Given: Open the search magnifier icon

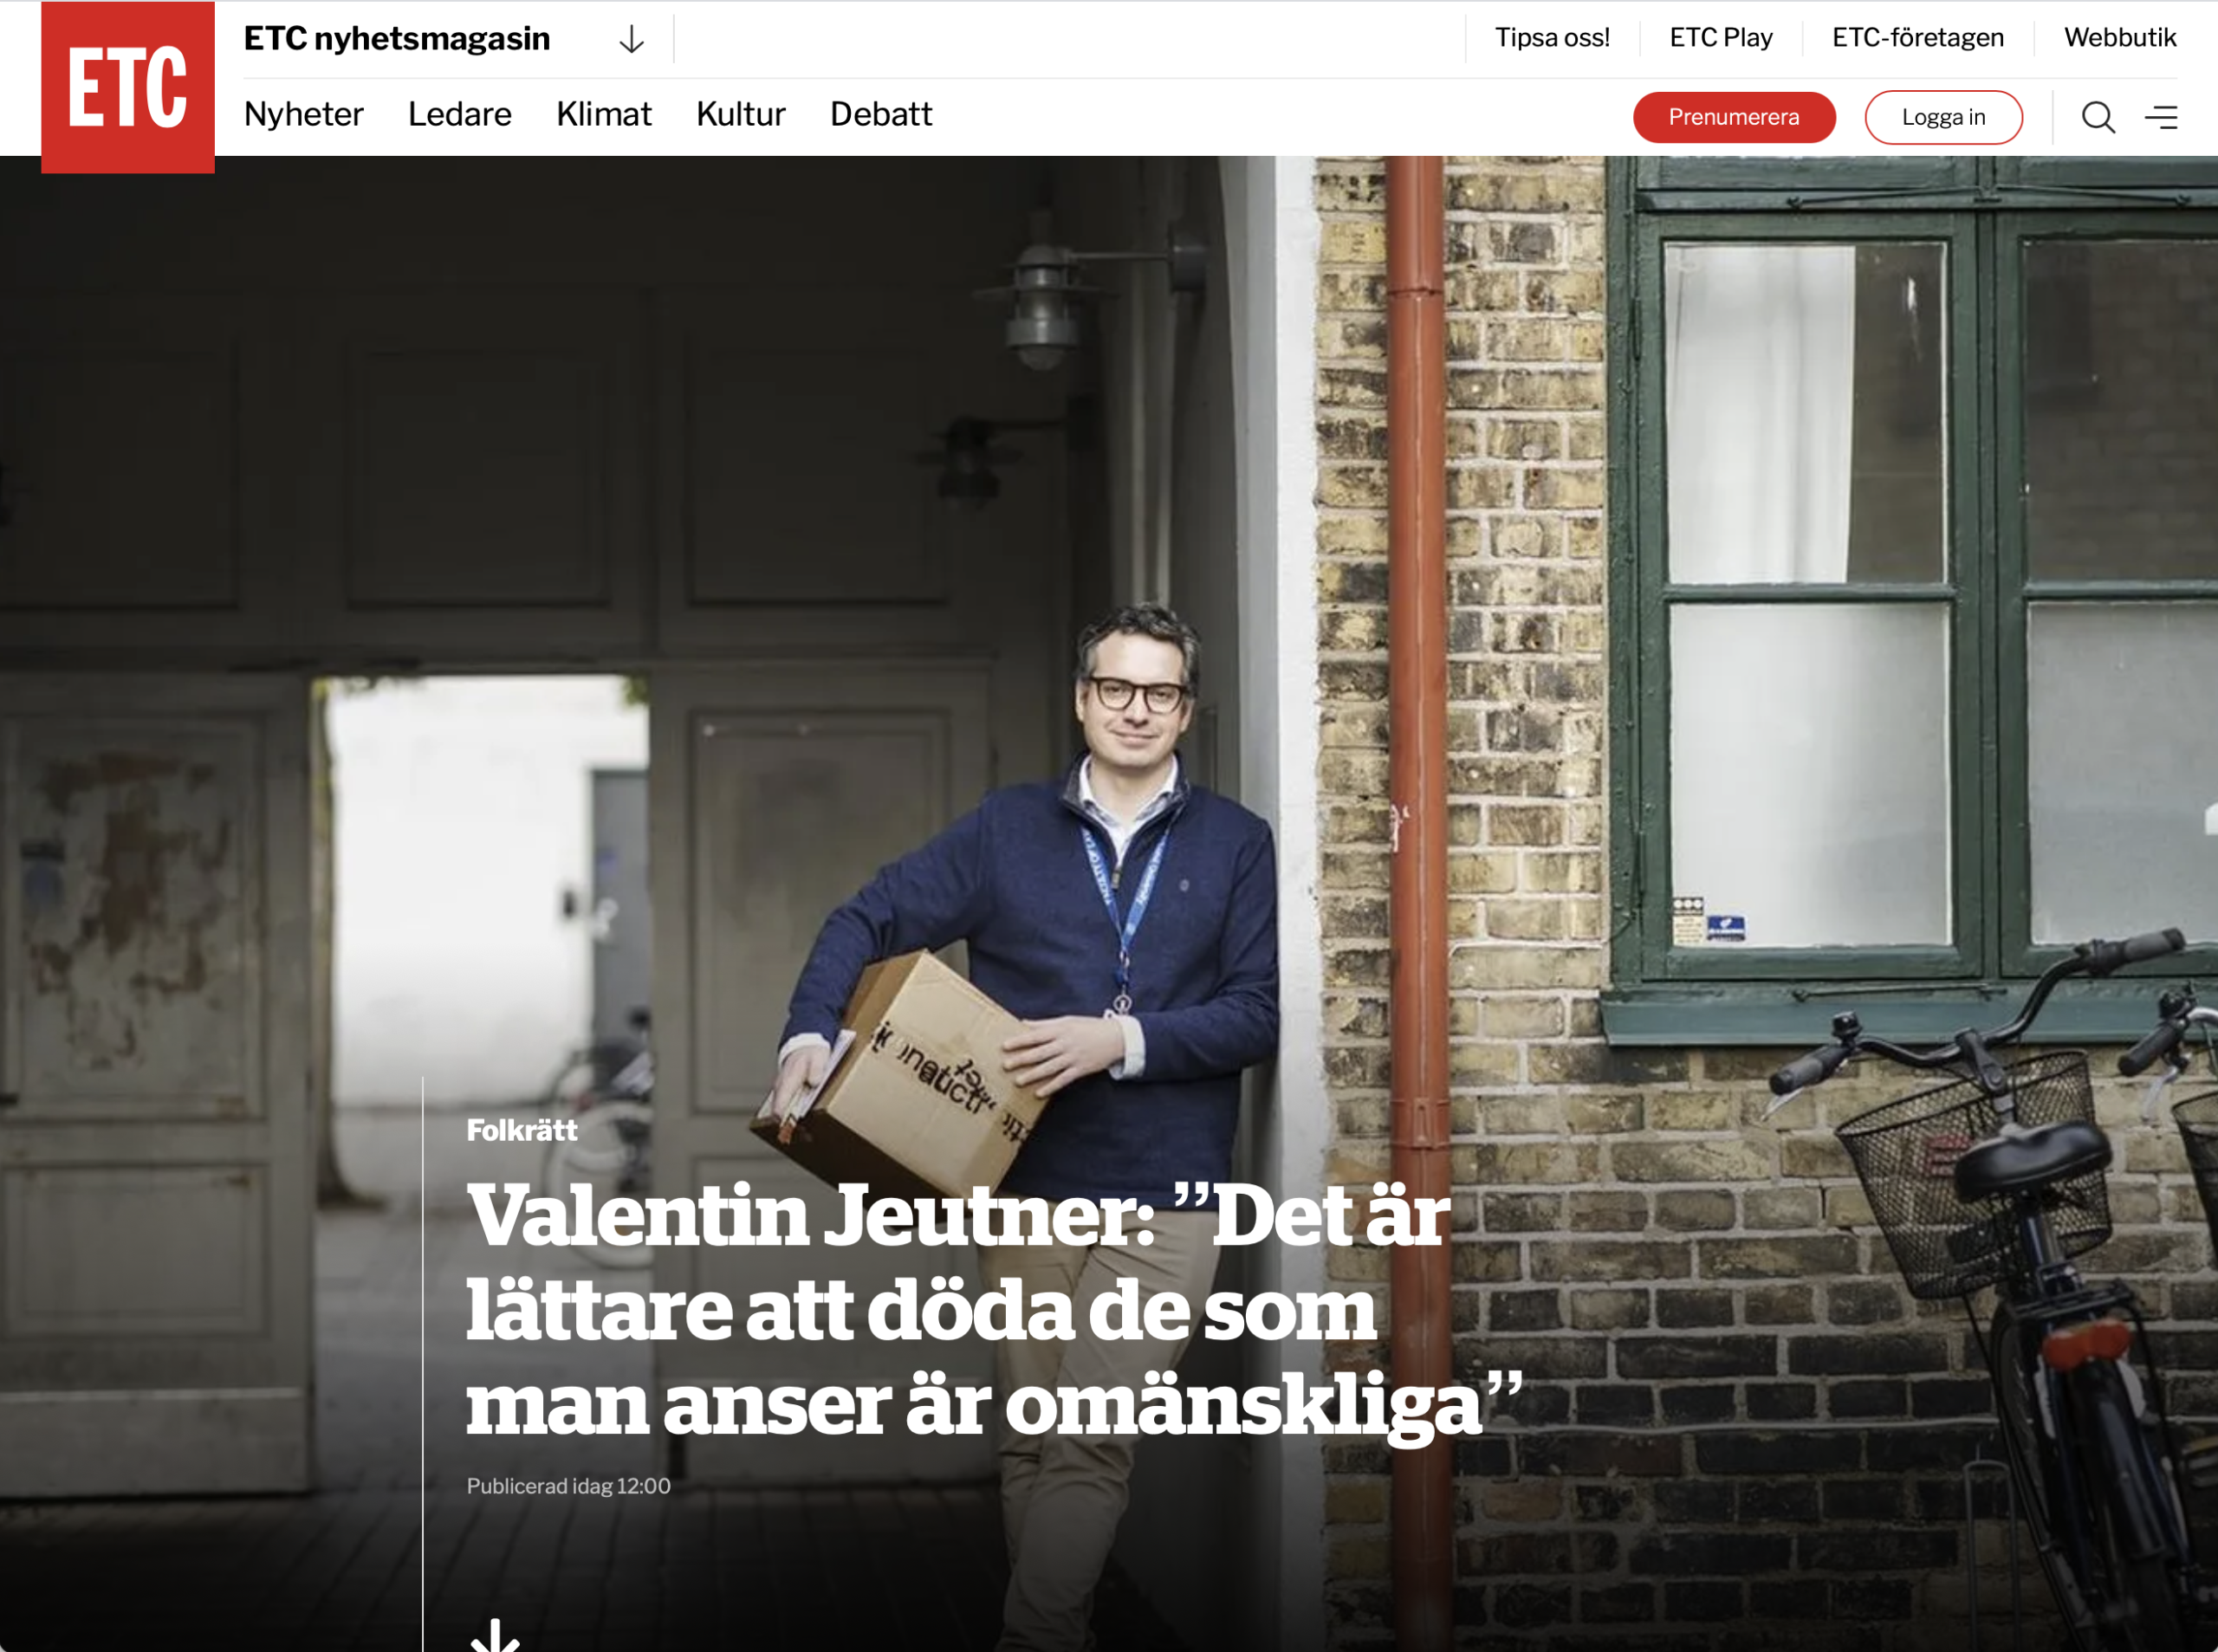Looking at the screenshot, I should tap(2098, 117).
